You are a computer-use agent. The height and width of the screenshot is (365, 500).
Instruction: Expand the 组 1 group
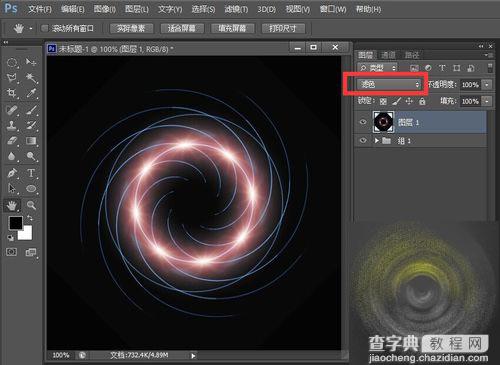click(377, 141)
